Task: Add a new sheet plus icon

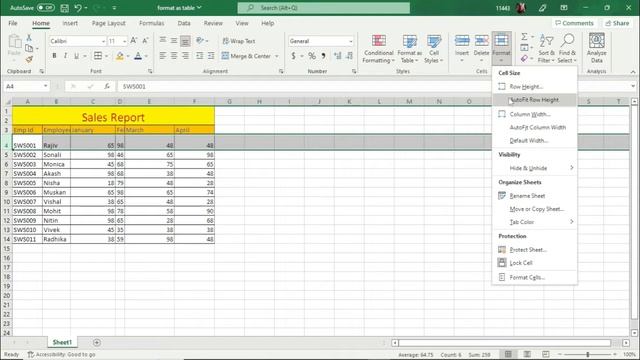Action: pos(97,342)
